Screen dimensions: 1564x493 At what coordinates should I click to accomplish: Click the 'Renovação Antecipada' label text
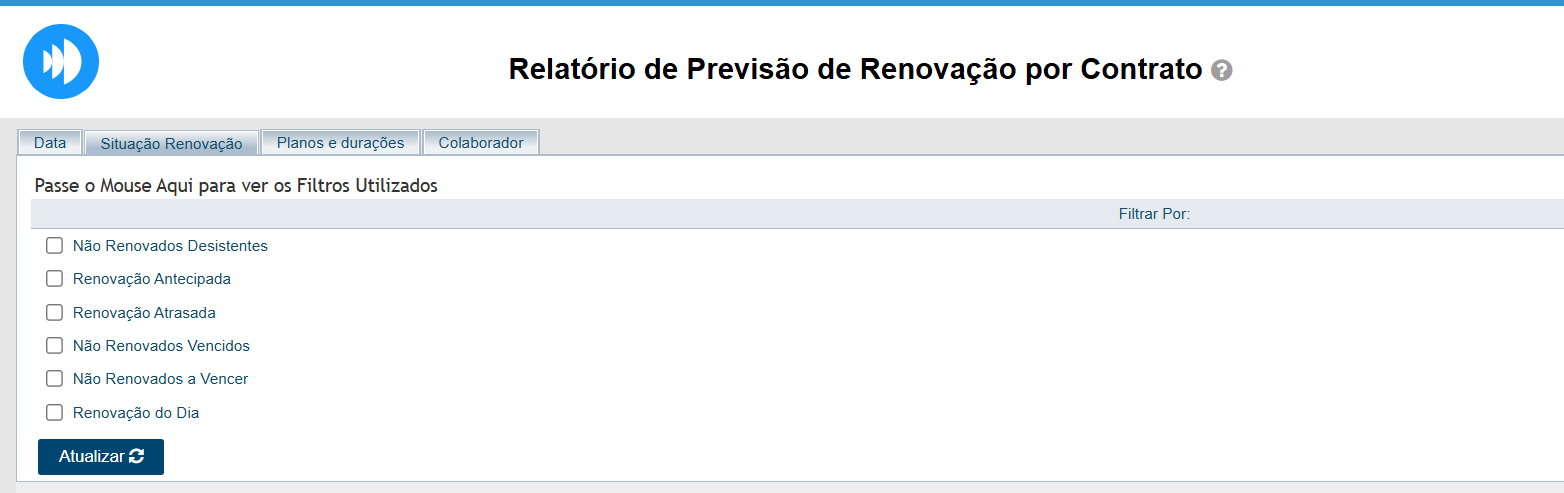[x=152, y=279]
